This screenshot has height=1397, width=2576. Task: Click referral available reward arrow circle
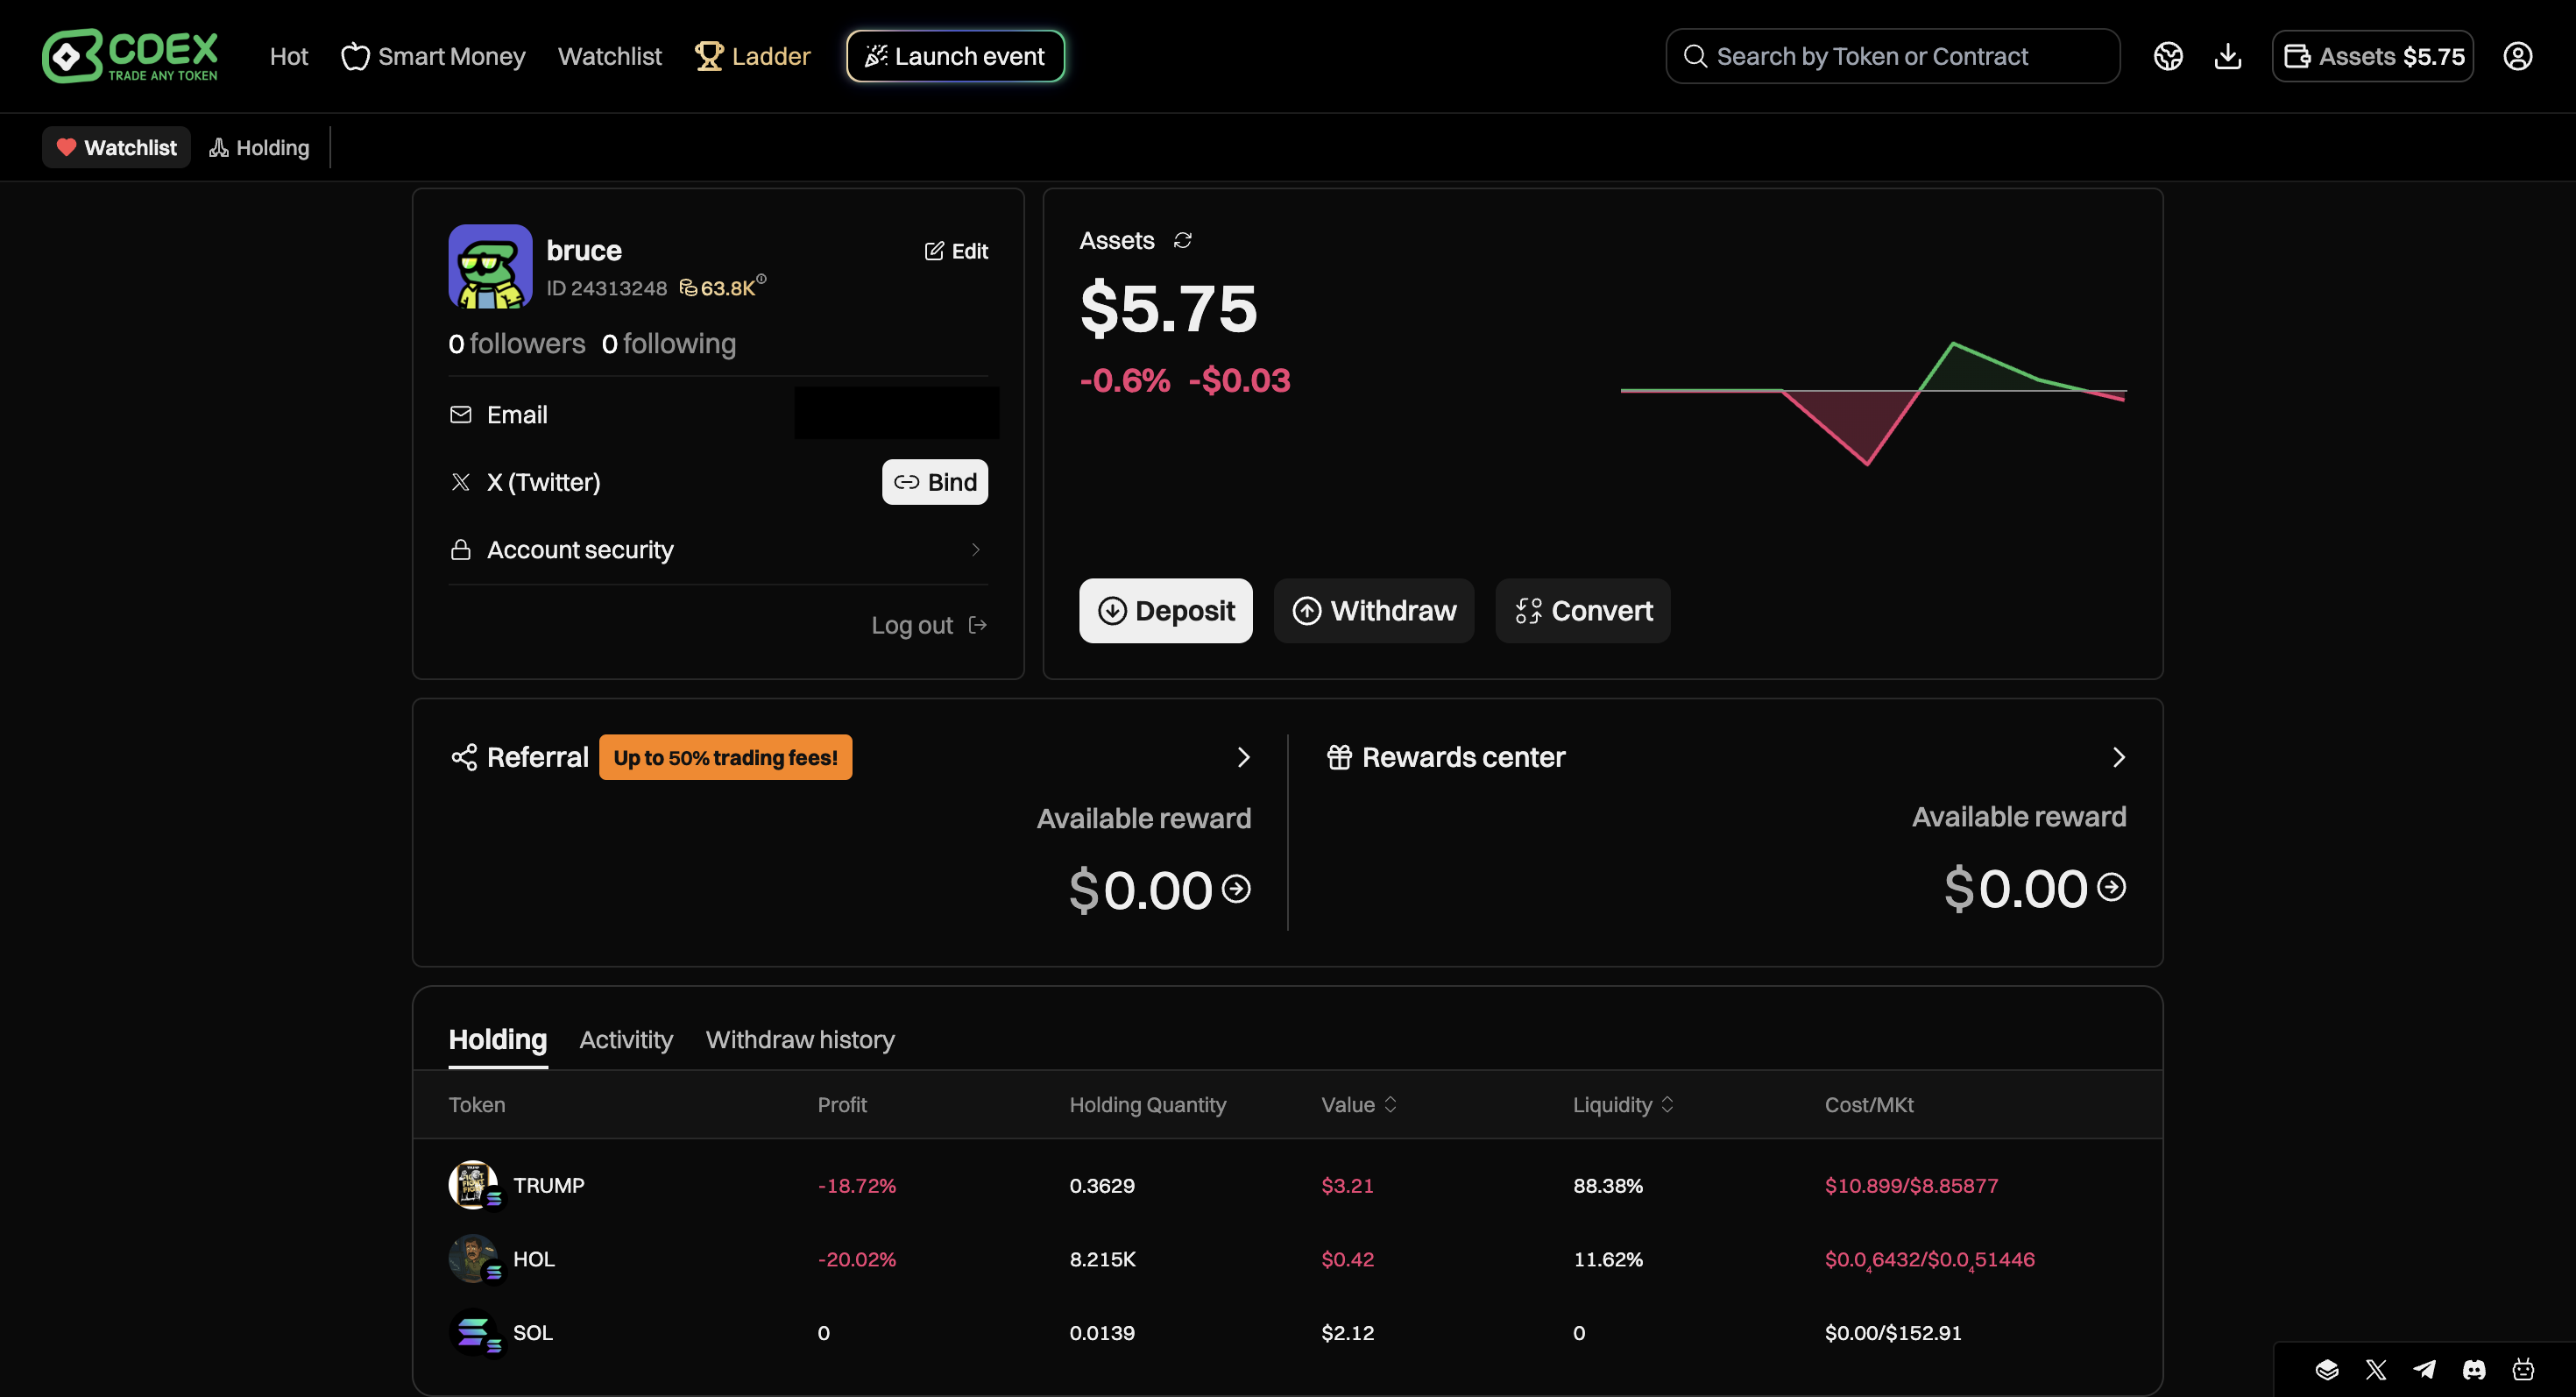[1236, 888]
